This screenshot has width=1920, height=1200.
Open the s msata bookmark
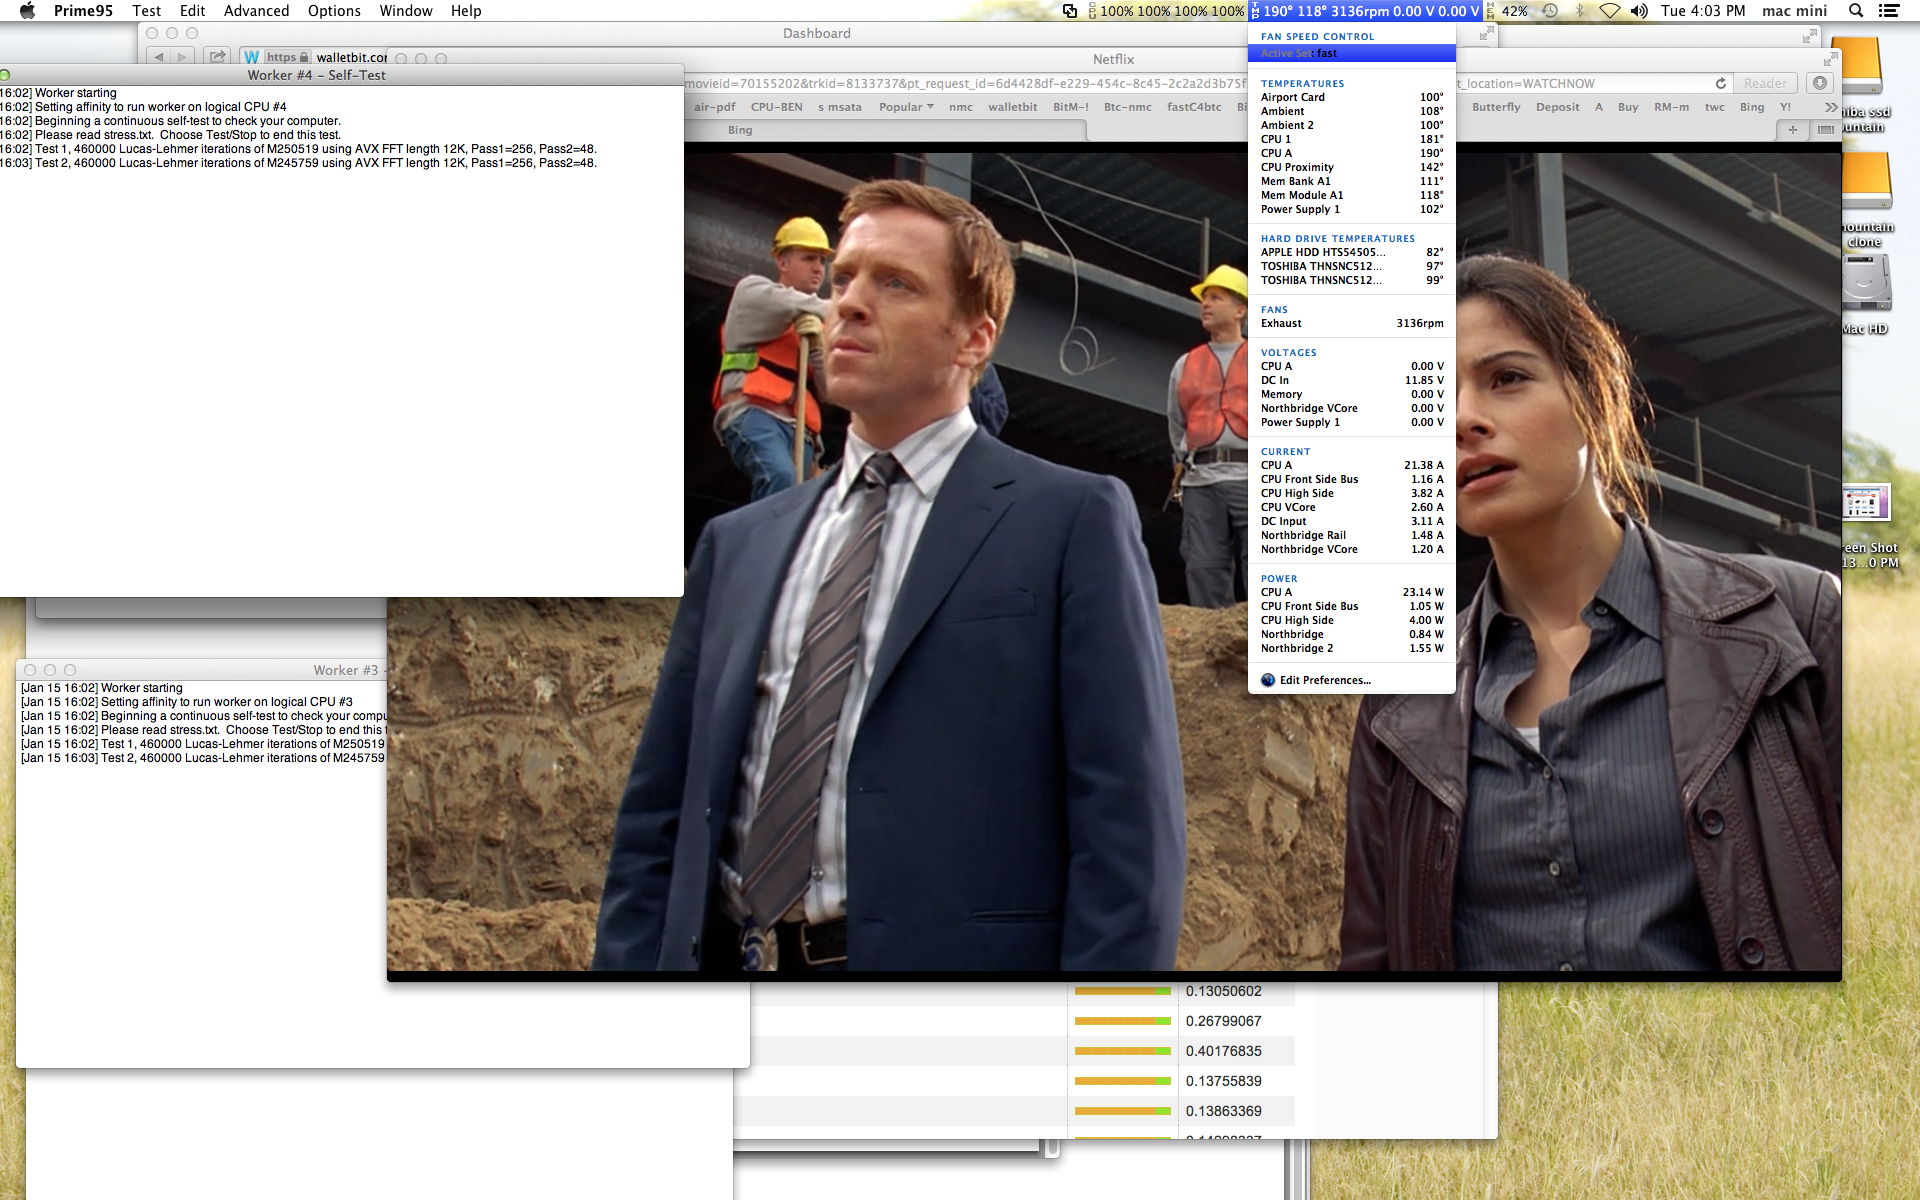(x=839, y=107)
